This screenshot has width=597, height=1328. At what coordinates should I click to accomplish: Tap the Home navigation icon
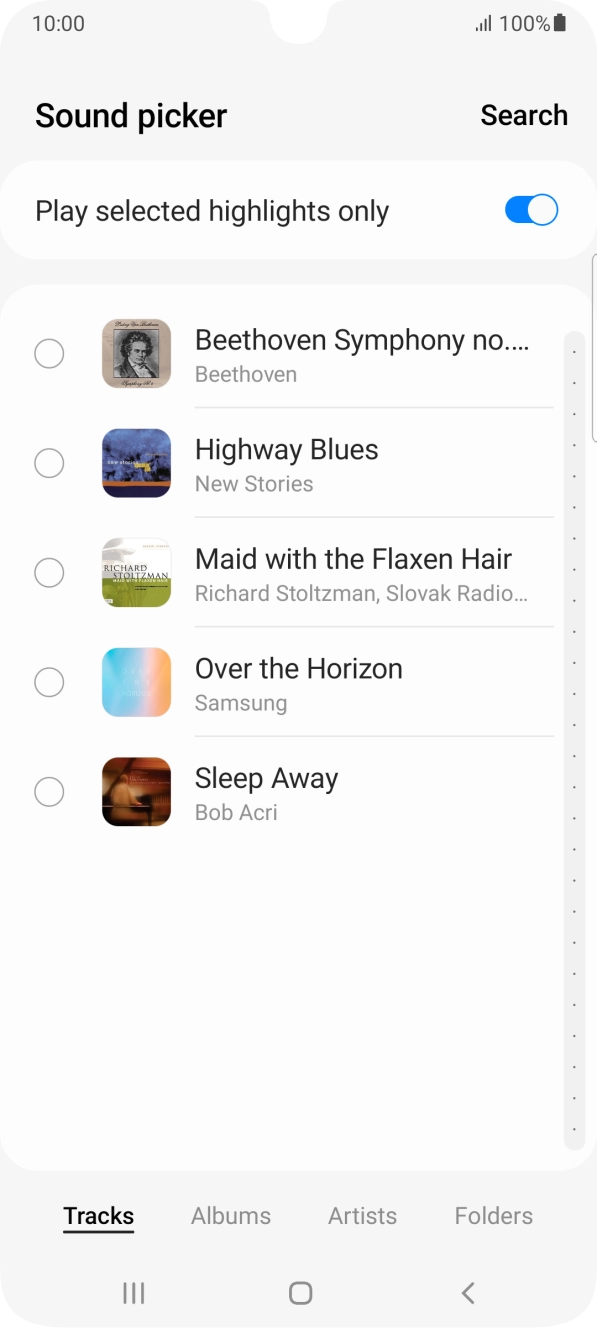[298, 1292]
